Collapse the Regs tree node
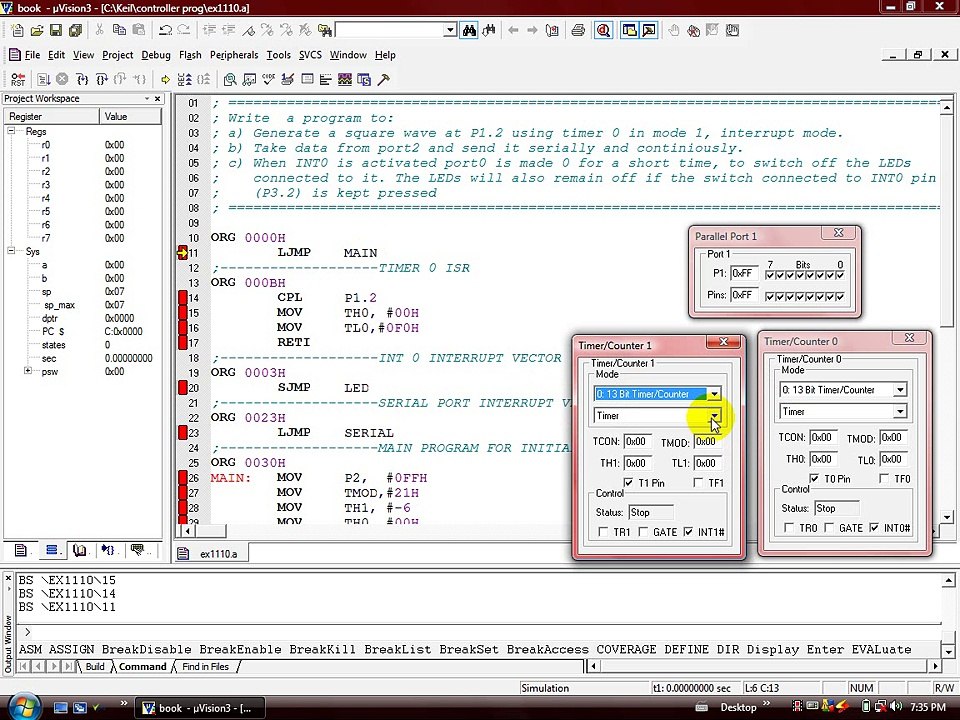The image size is (960, 720). point(11,131)
